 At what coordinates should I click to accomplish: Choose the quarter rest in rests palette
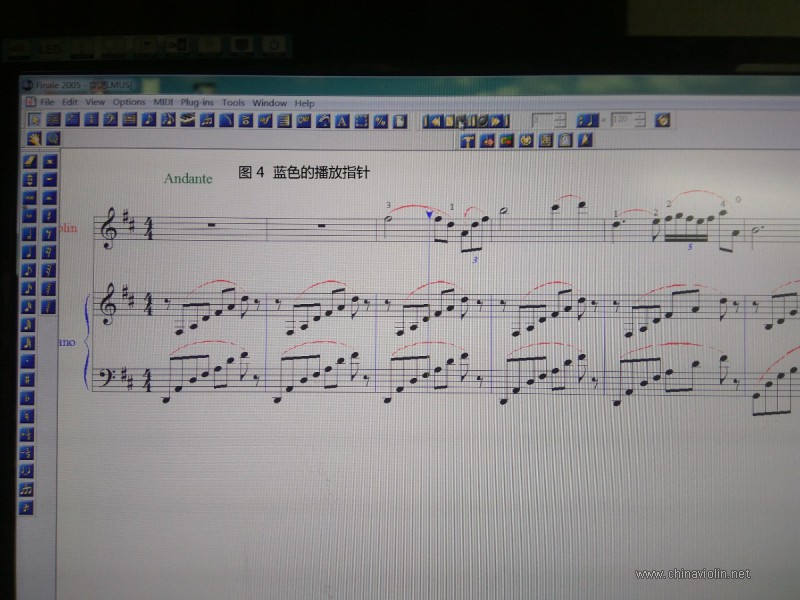pyautogui.click(x=49, y=215)
